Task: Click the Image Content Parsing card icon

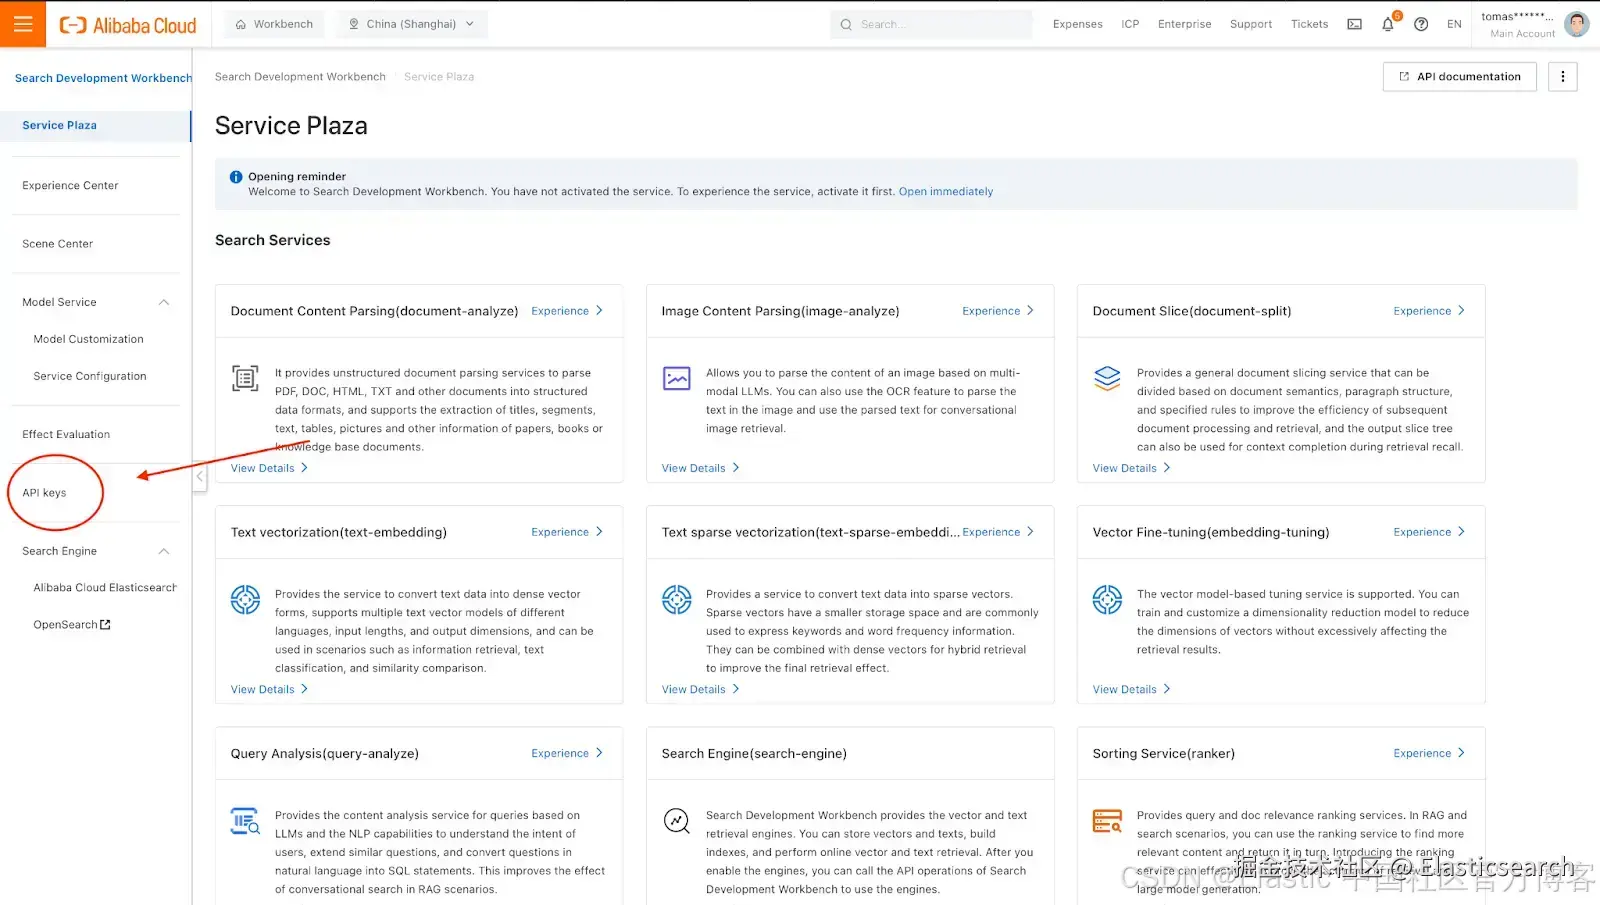Action: click(x=677, y=378)
